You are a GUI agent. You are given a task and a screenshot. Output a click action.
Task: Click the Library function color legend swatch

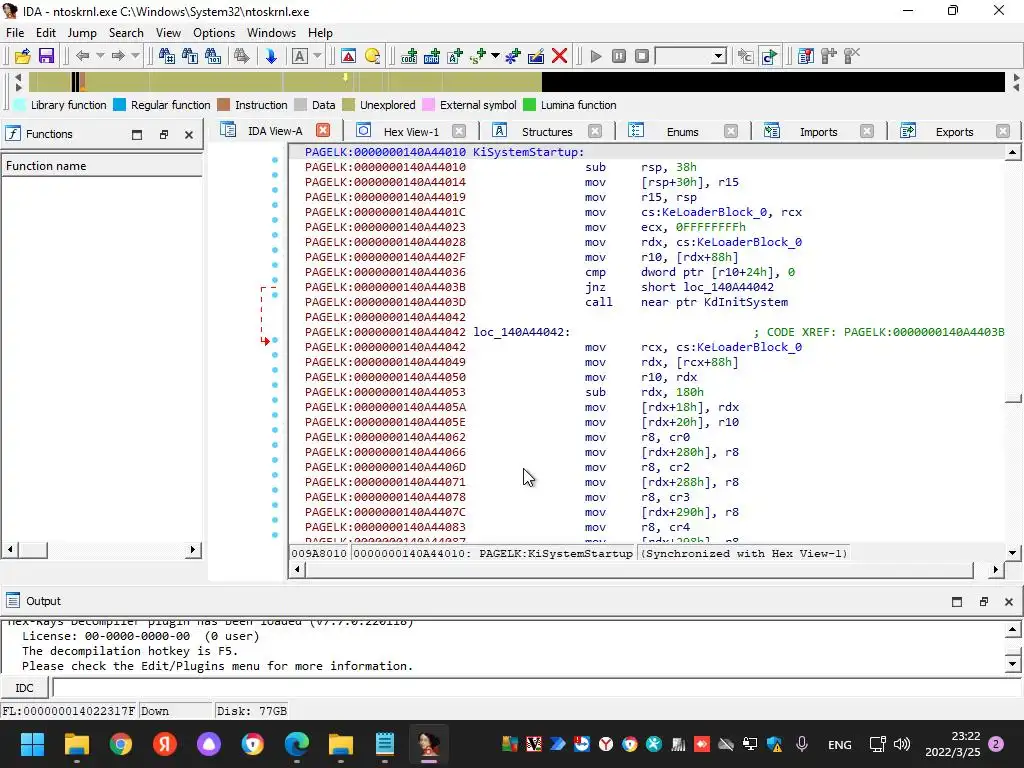tap(20, 105)
